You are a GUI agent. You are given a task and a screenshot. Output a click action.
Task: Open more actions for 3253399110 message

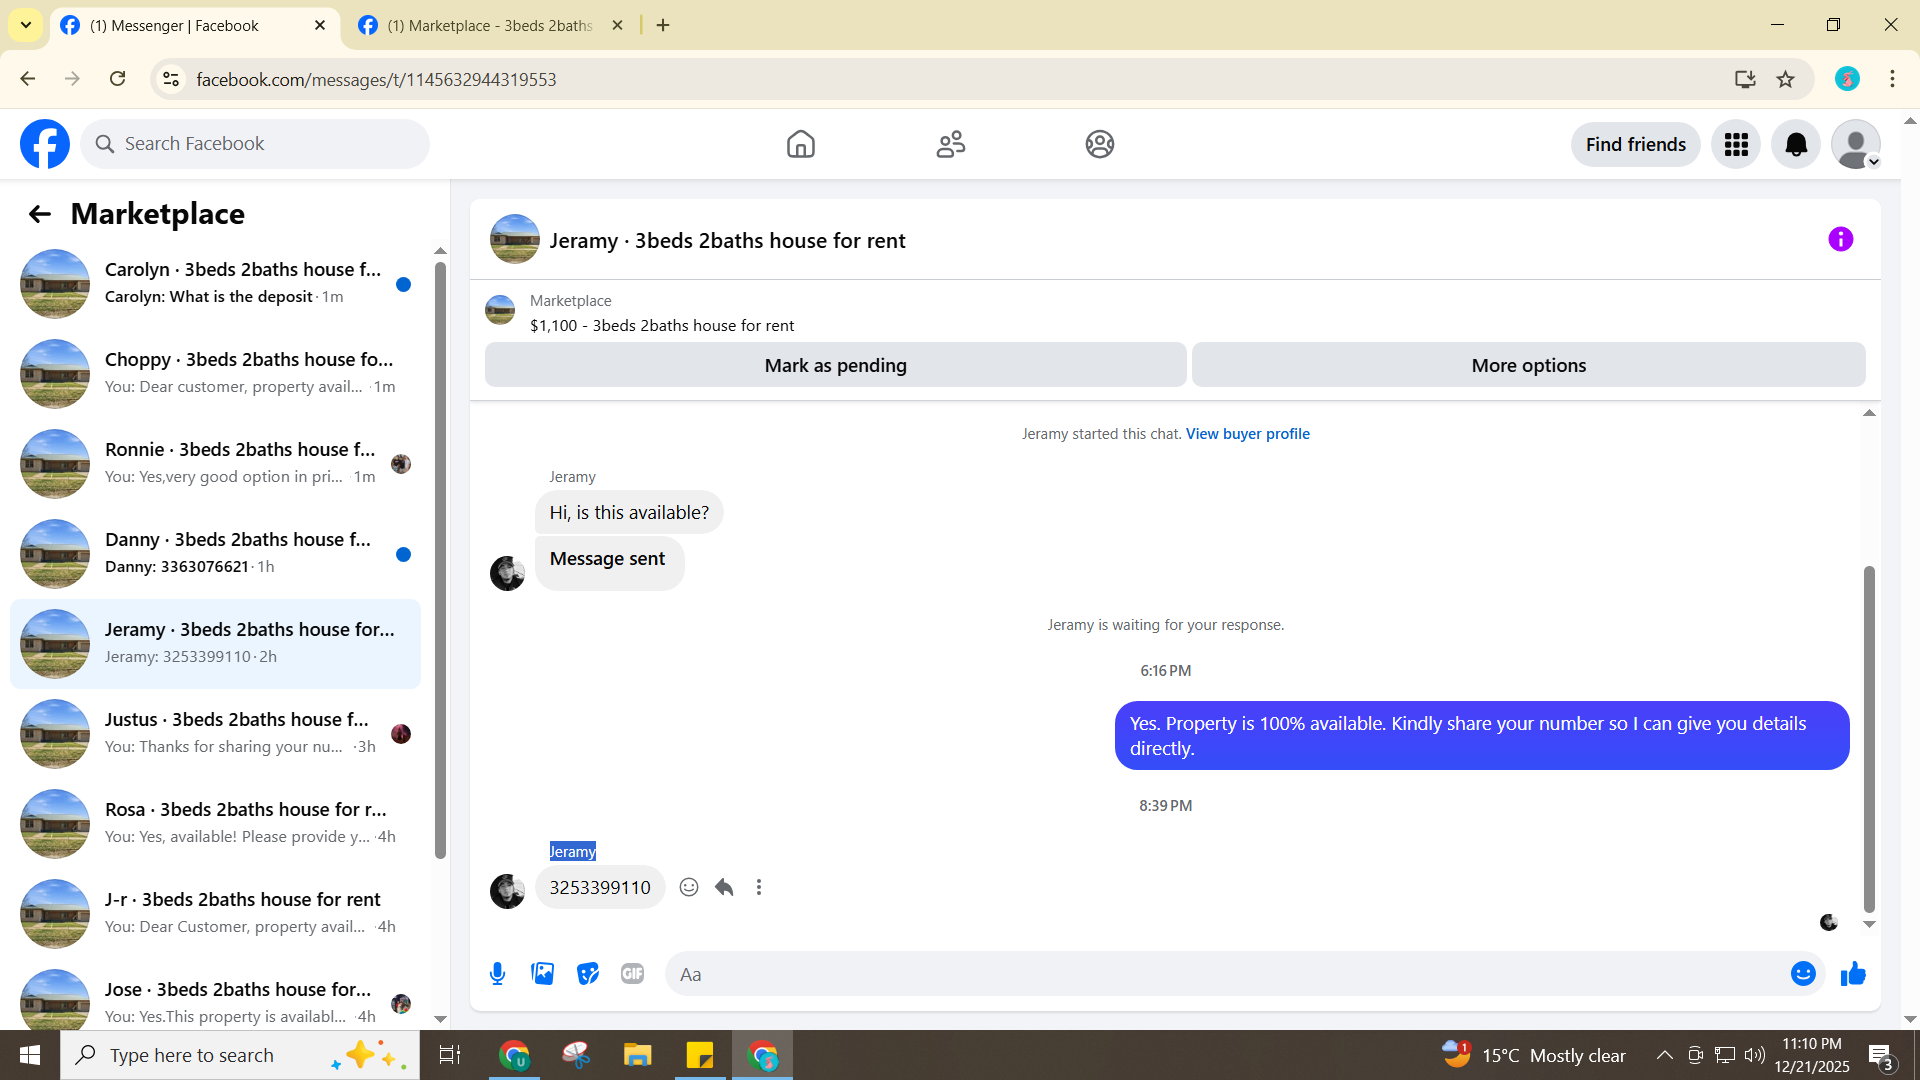coord(759,887)
